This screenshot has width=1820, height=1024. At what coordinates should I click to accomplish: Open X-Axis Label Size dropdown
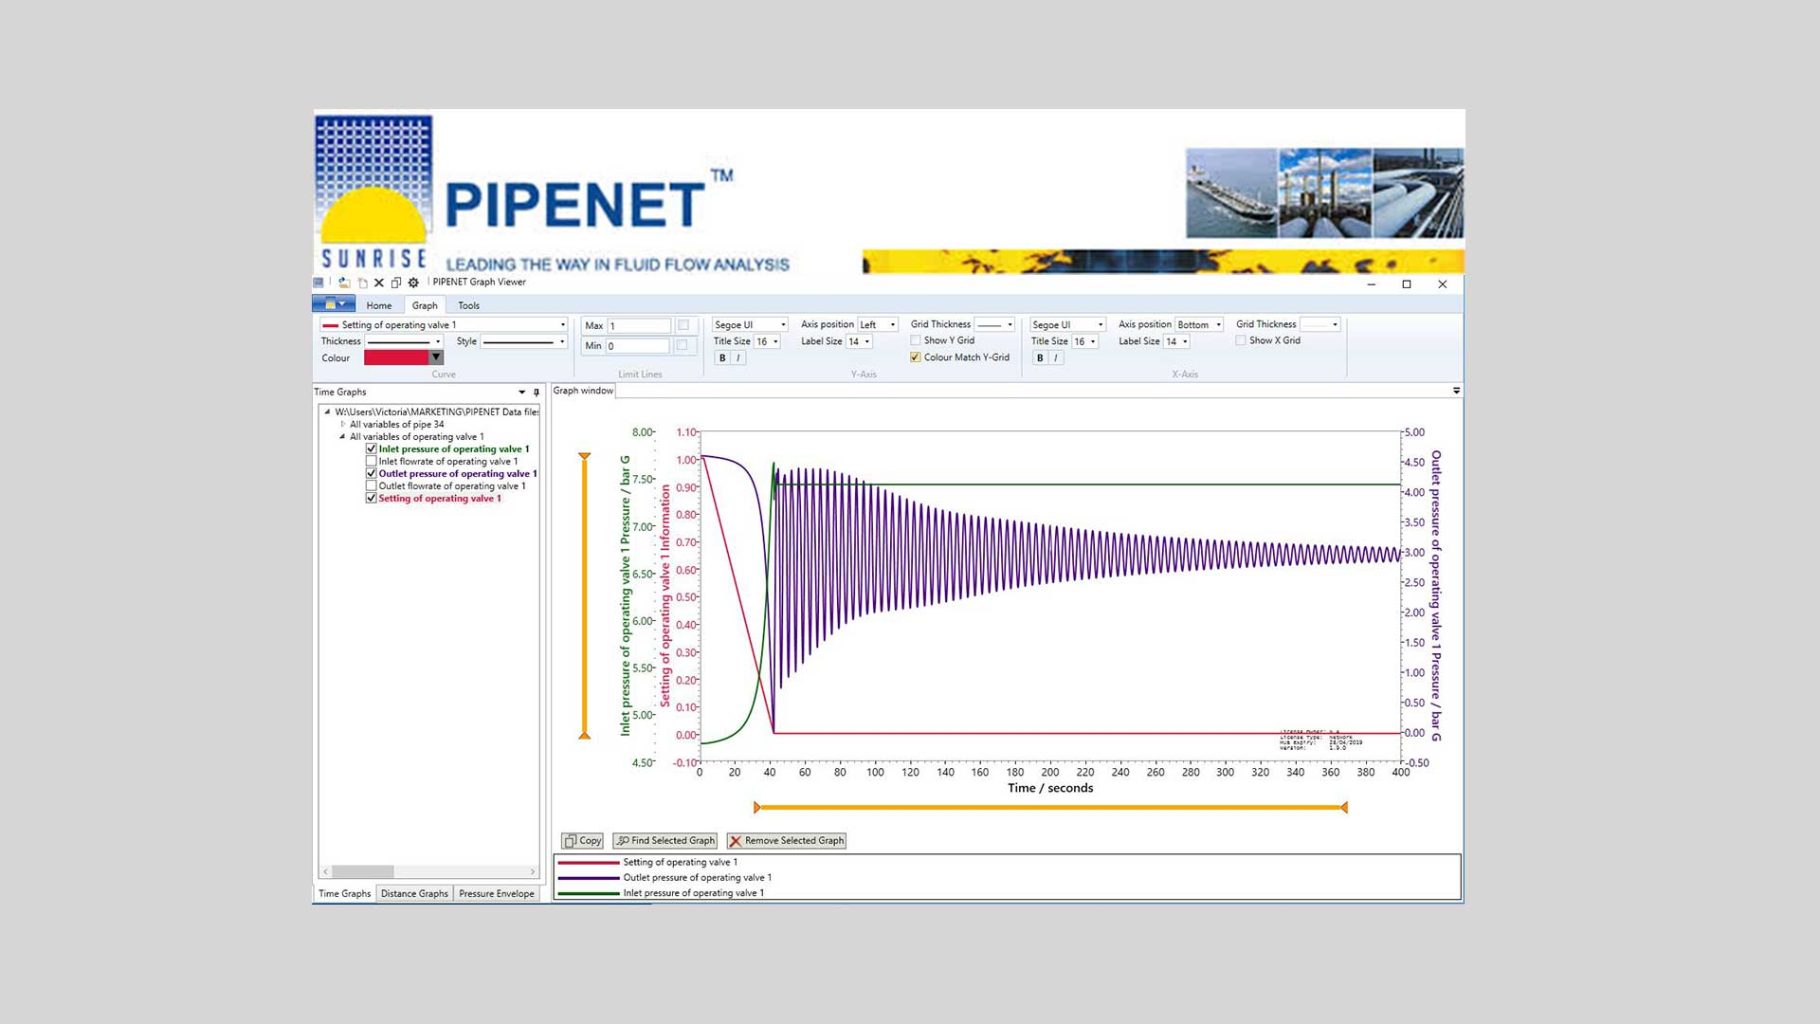(1177, 342)
